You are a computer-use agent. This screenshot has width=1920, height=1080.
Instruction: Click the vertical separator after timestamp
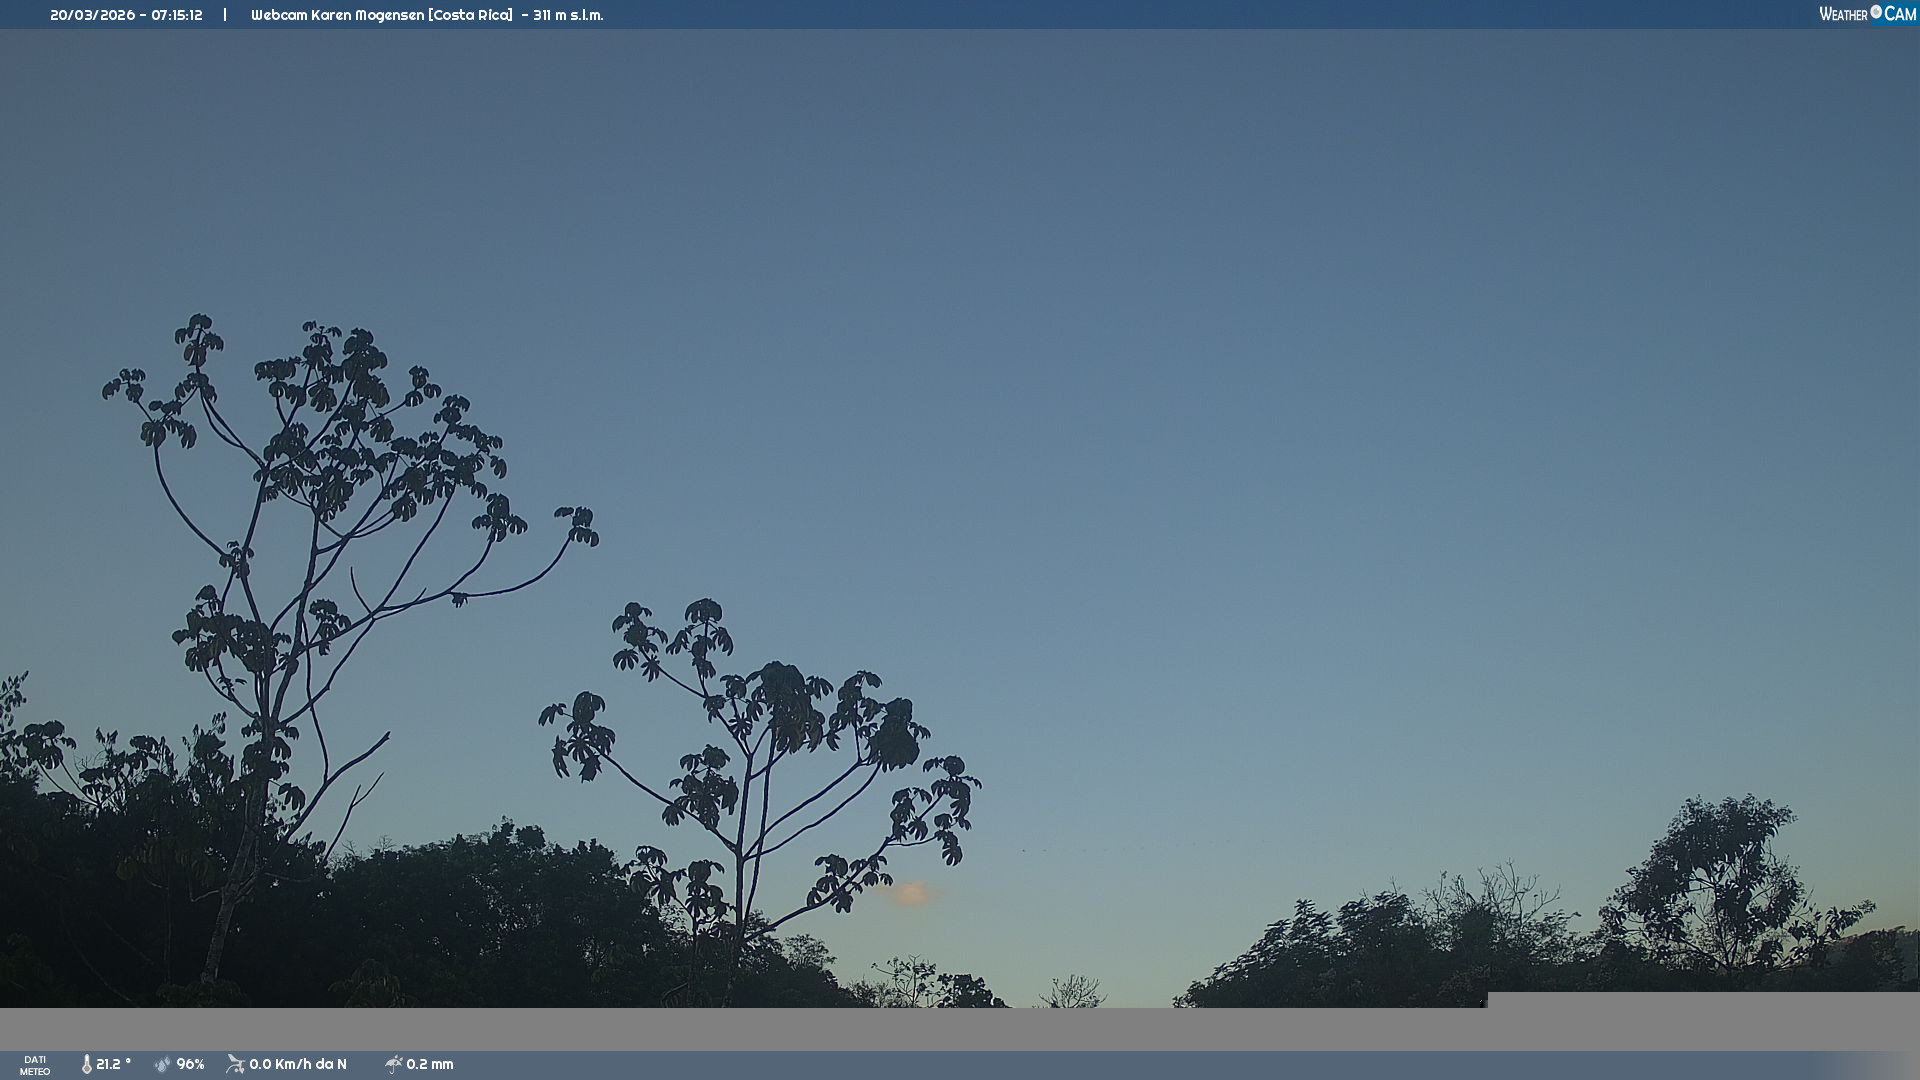pyautogui.click(x=225, y=15)
